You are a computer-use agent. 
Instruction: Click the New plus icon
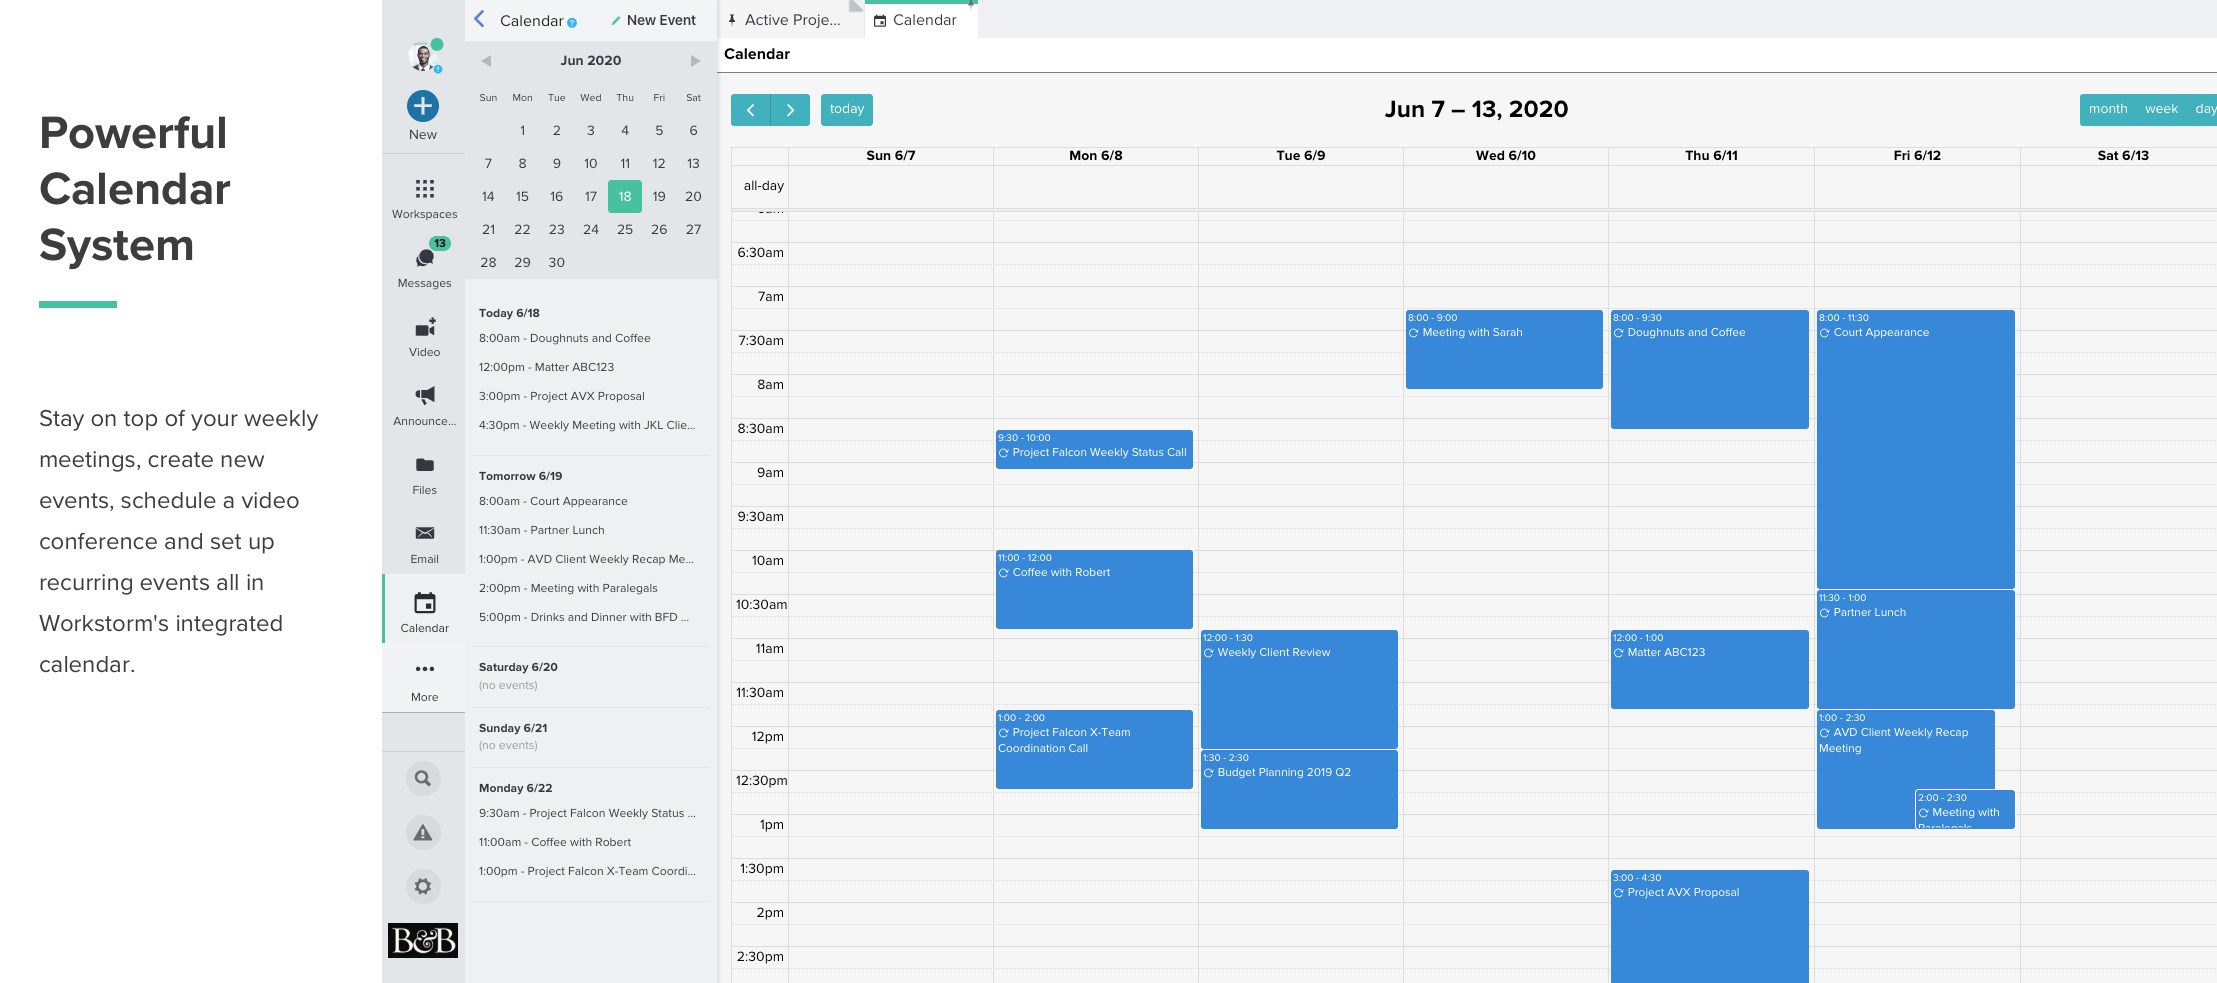coord(423,106)
